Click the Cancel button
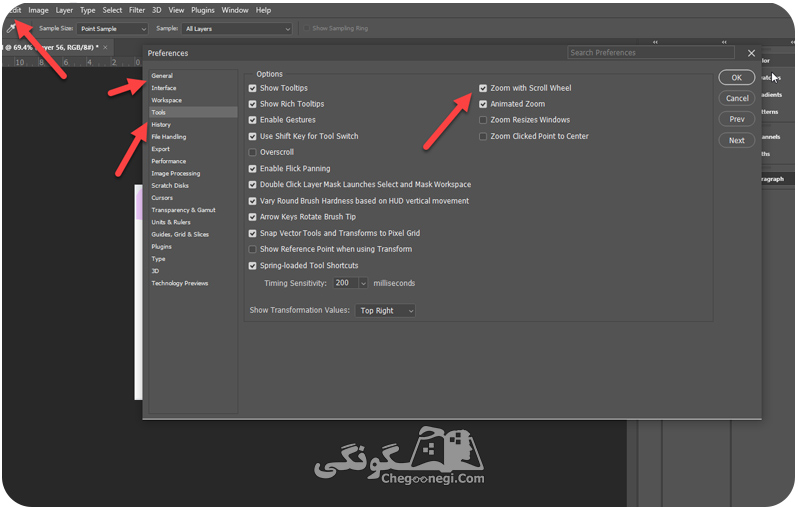798x508 pixels. [x=736, y=98]
